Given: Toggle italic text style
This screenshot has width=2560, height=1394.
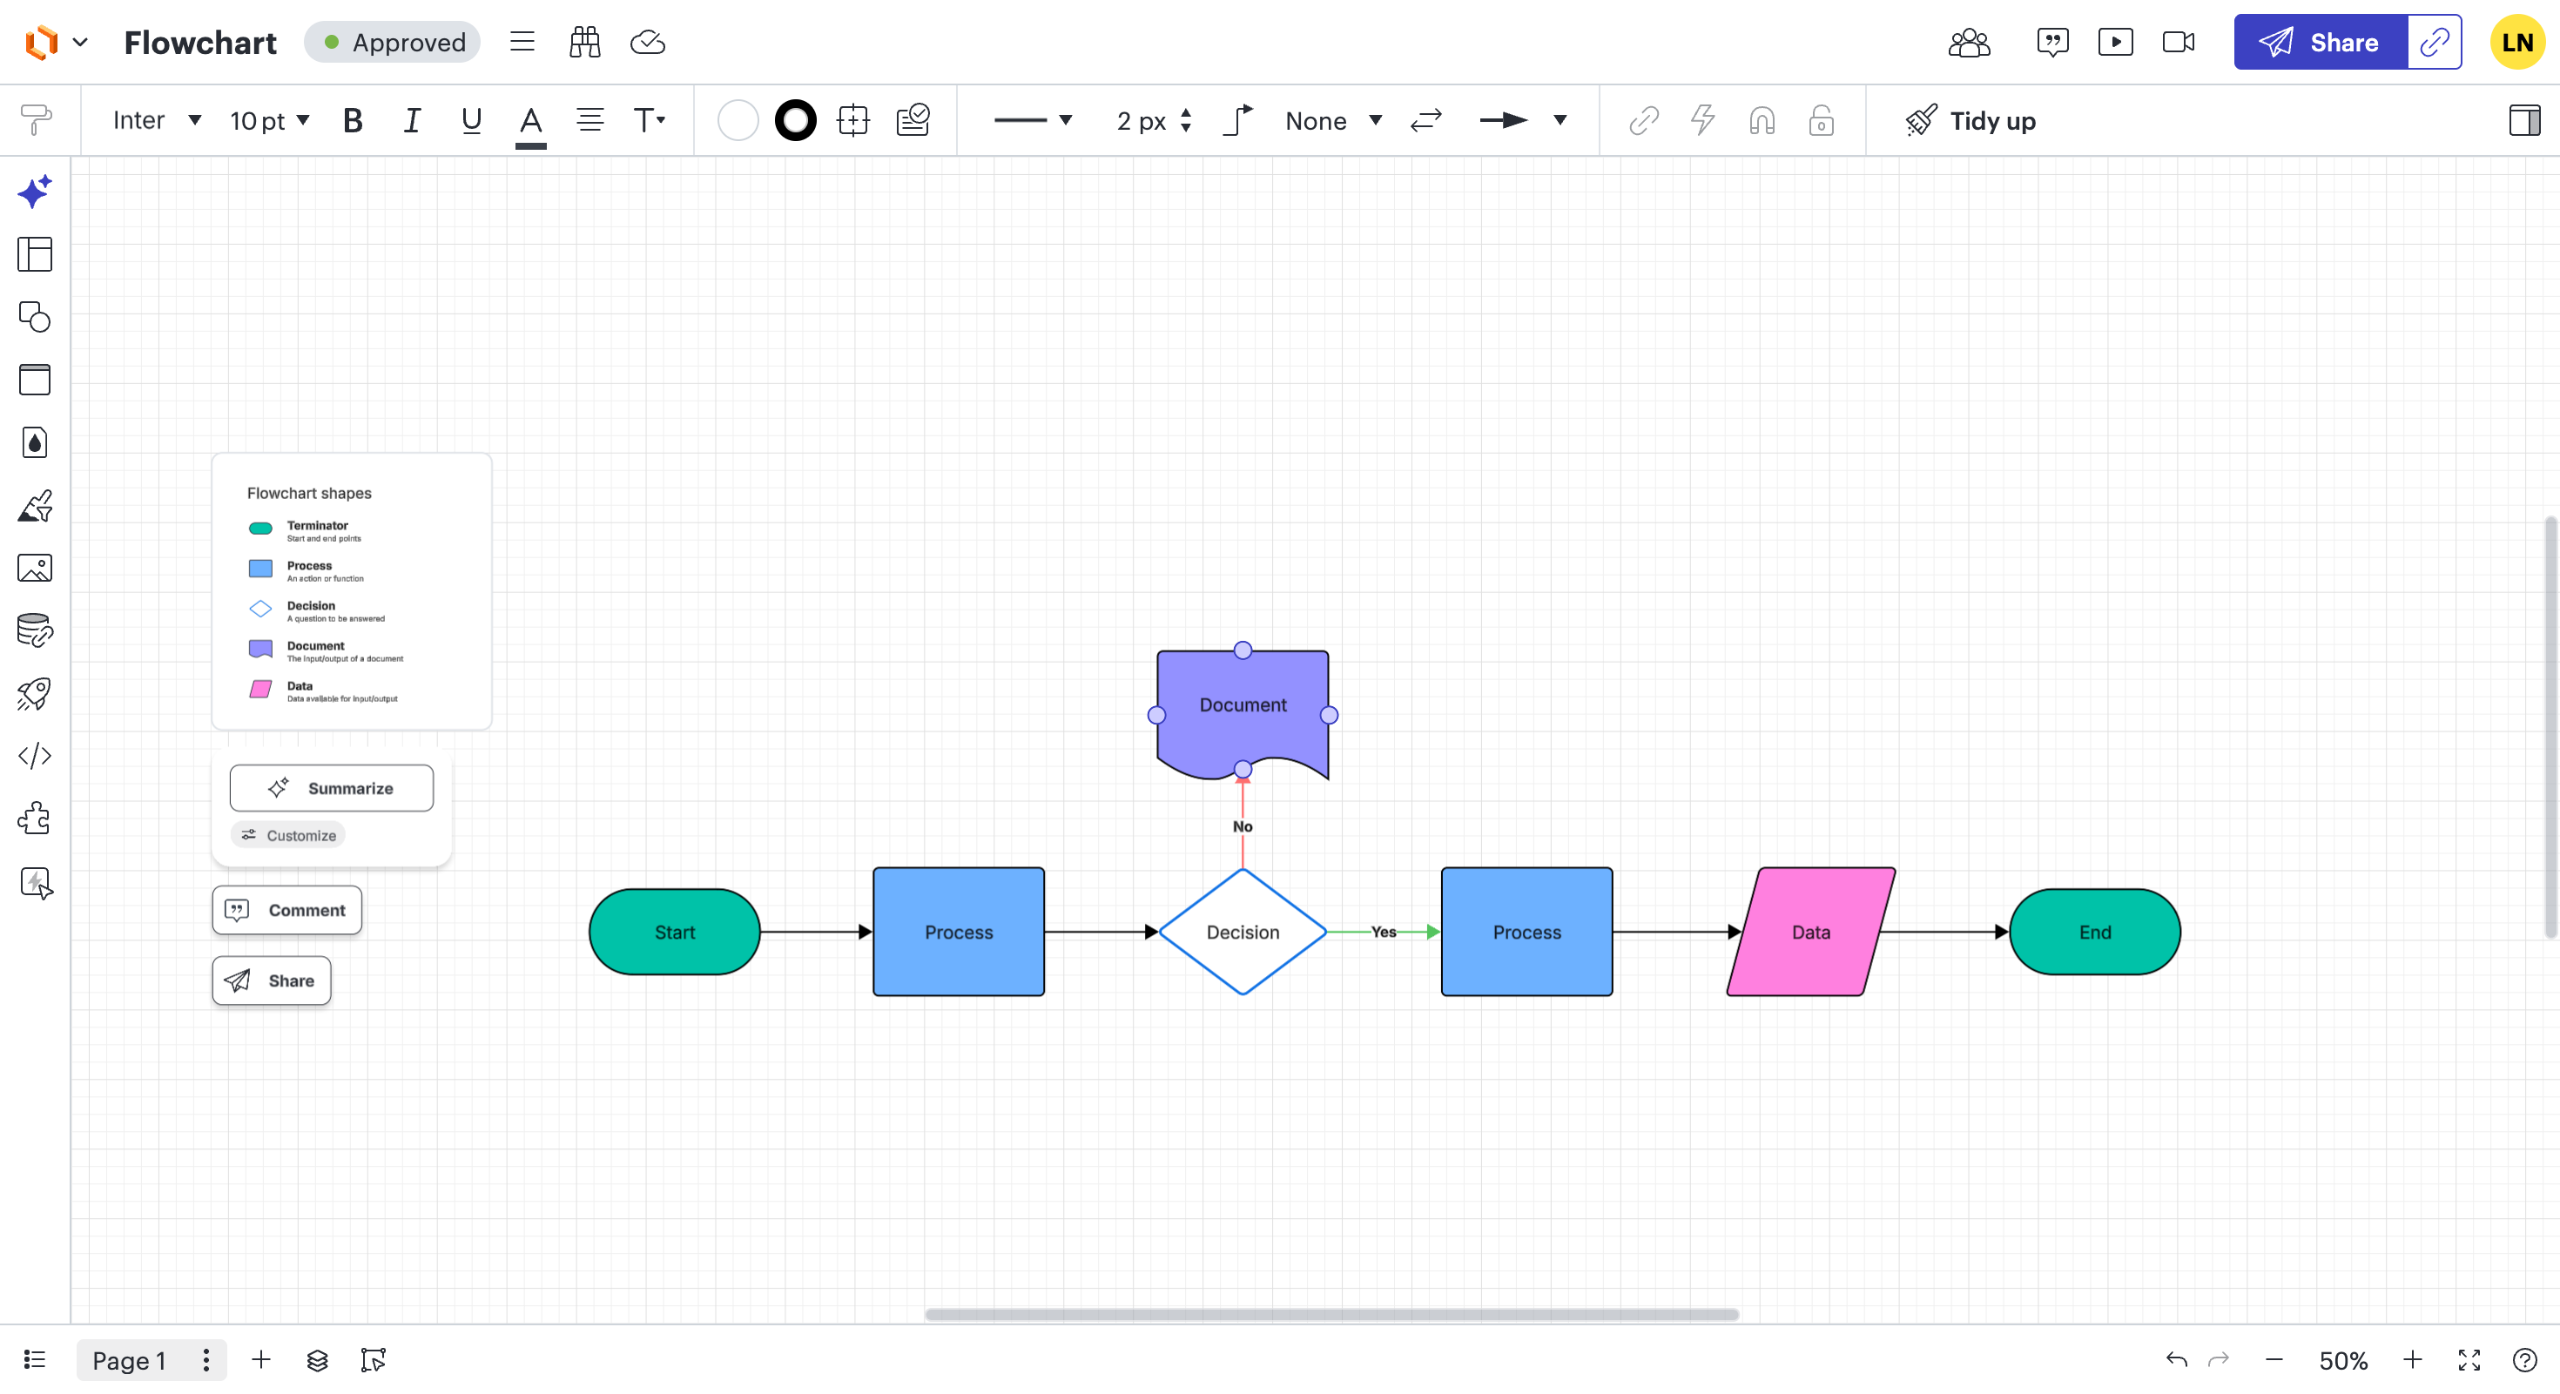Looking at the screenshot, I should [411, 121].
